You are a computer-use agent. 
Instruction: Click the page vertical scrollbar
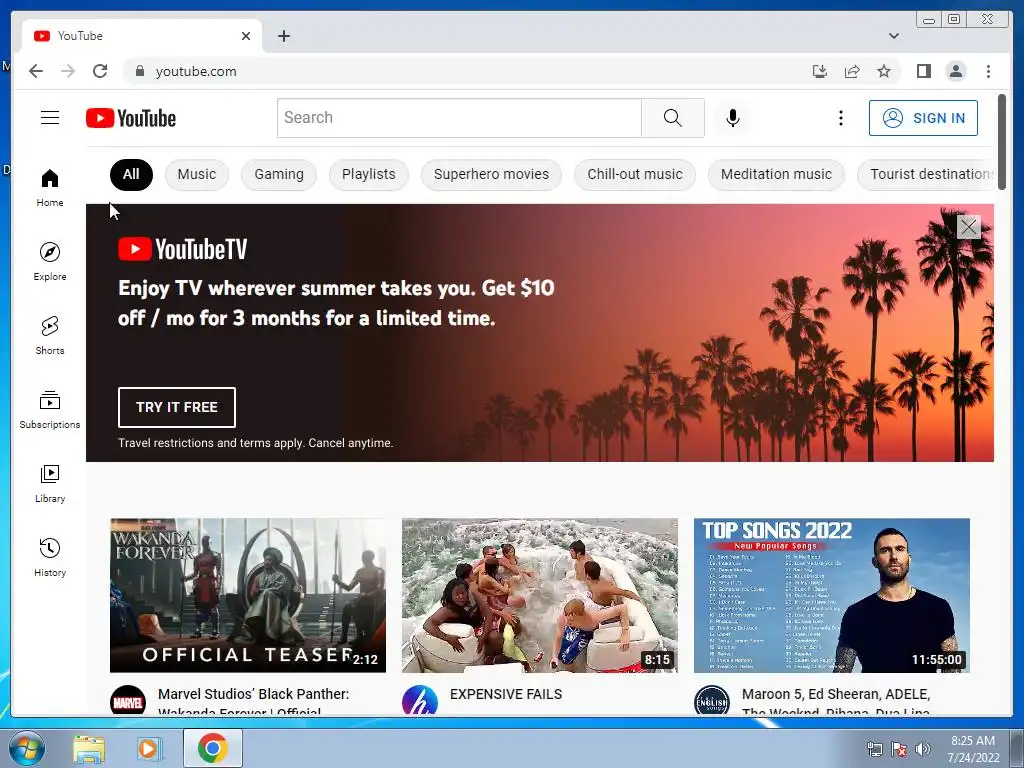[x=1002, y=142]
